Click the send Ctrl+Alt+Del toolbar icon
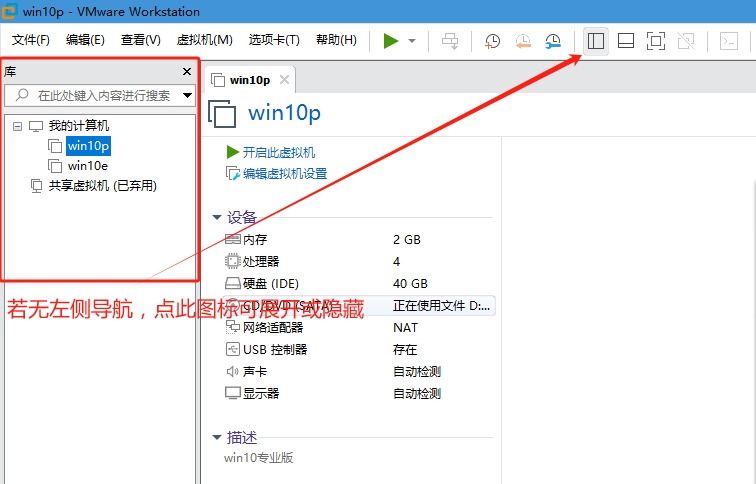 click(450, 41)
